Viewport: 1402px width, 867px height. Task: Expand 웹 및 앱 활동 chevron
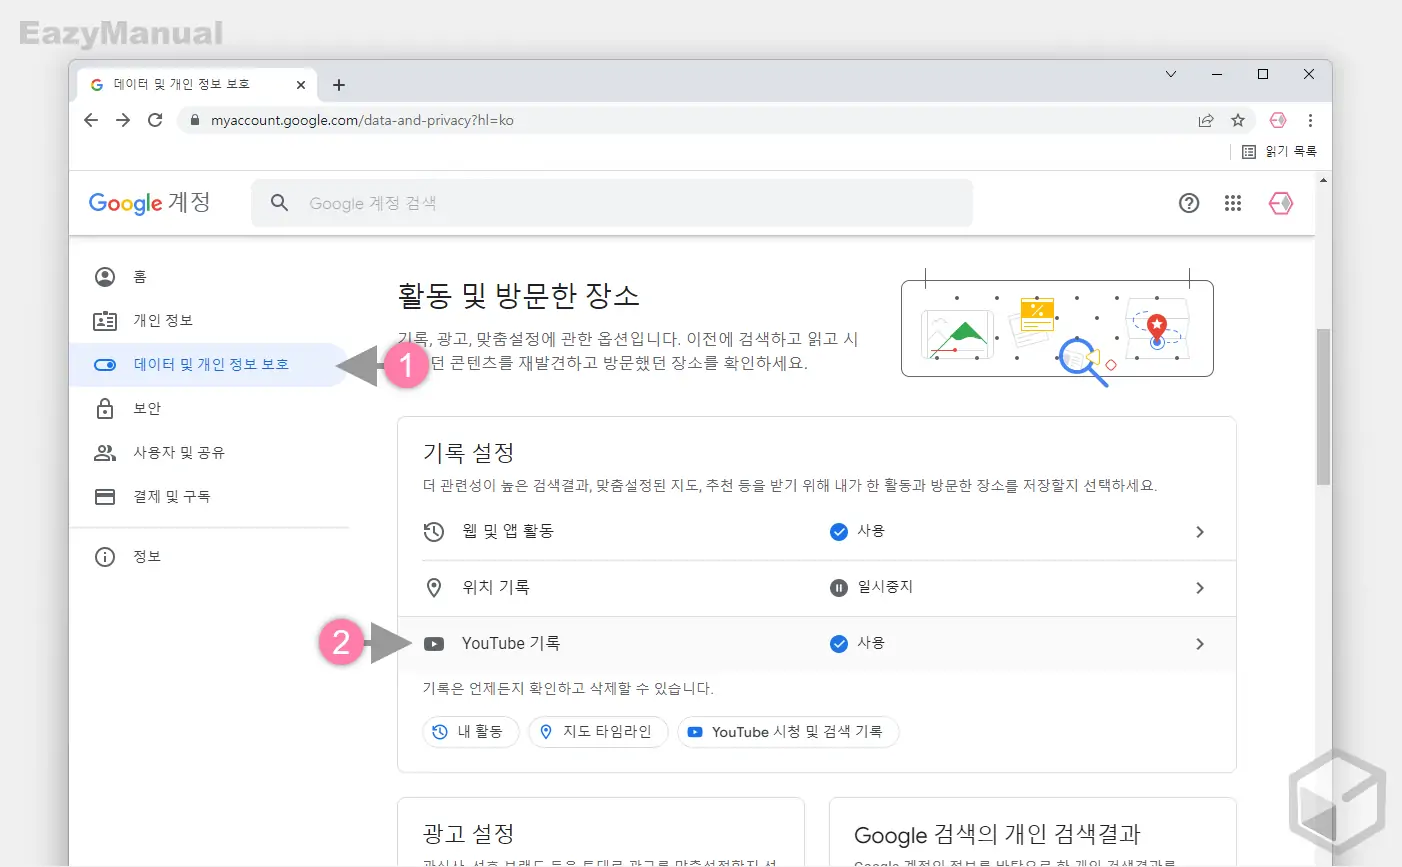point(1200,532)
